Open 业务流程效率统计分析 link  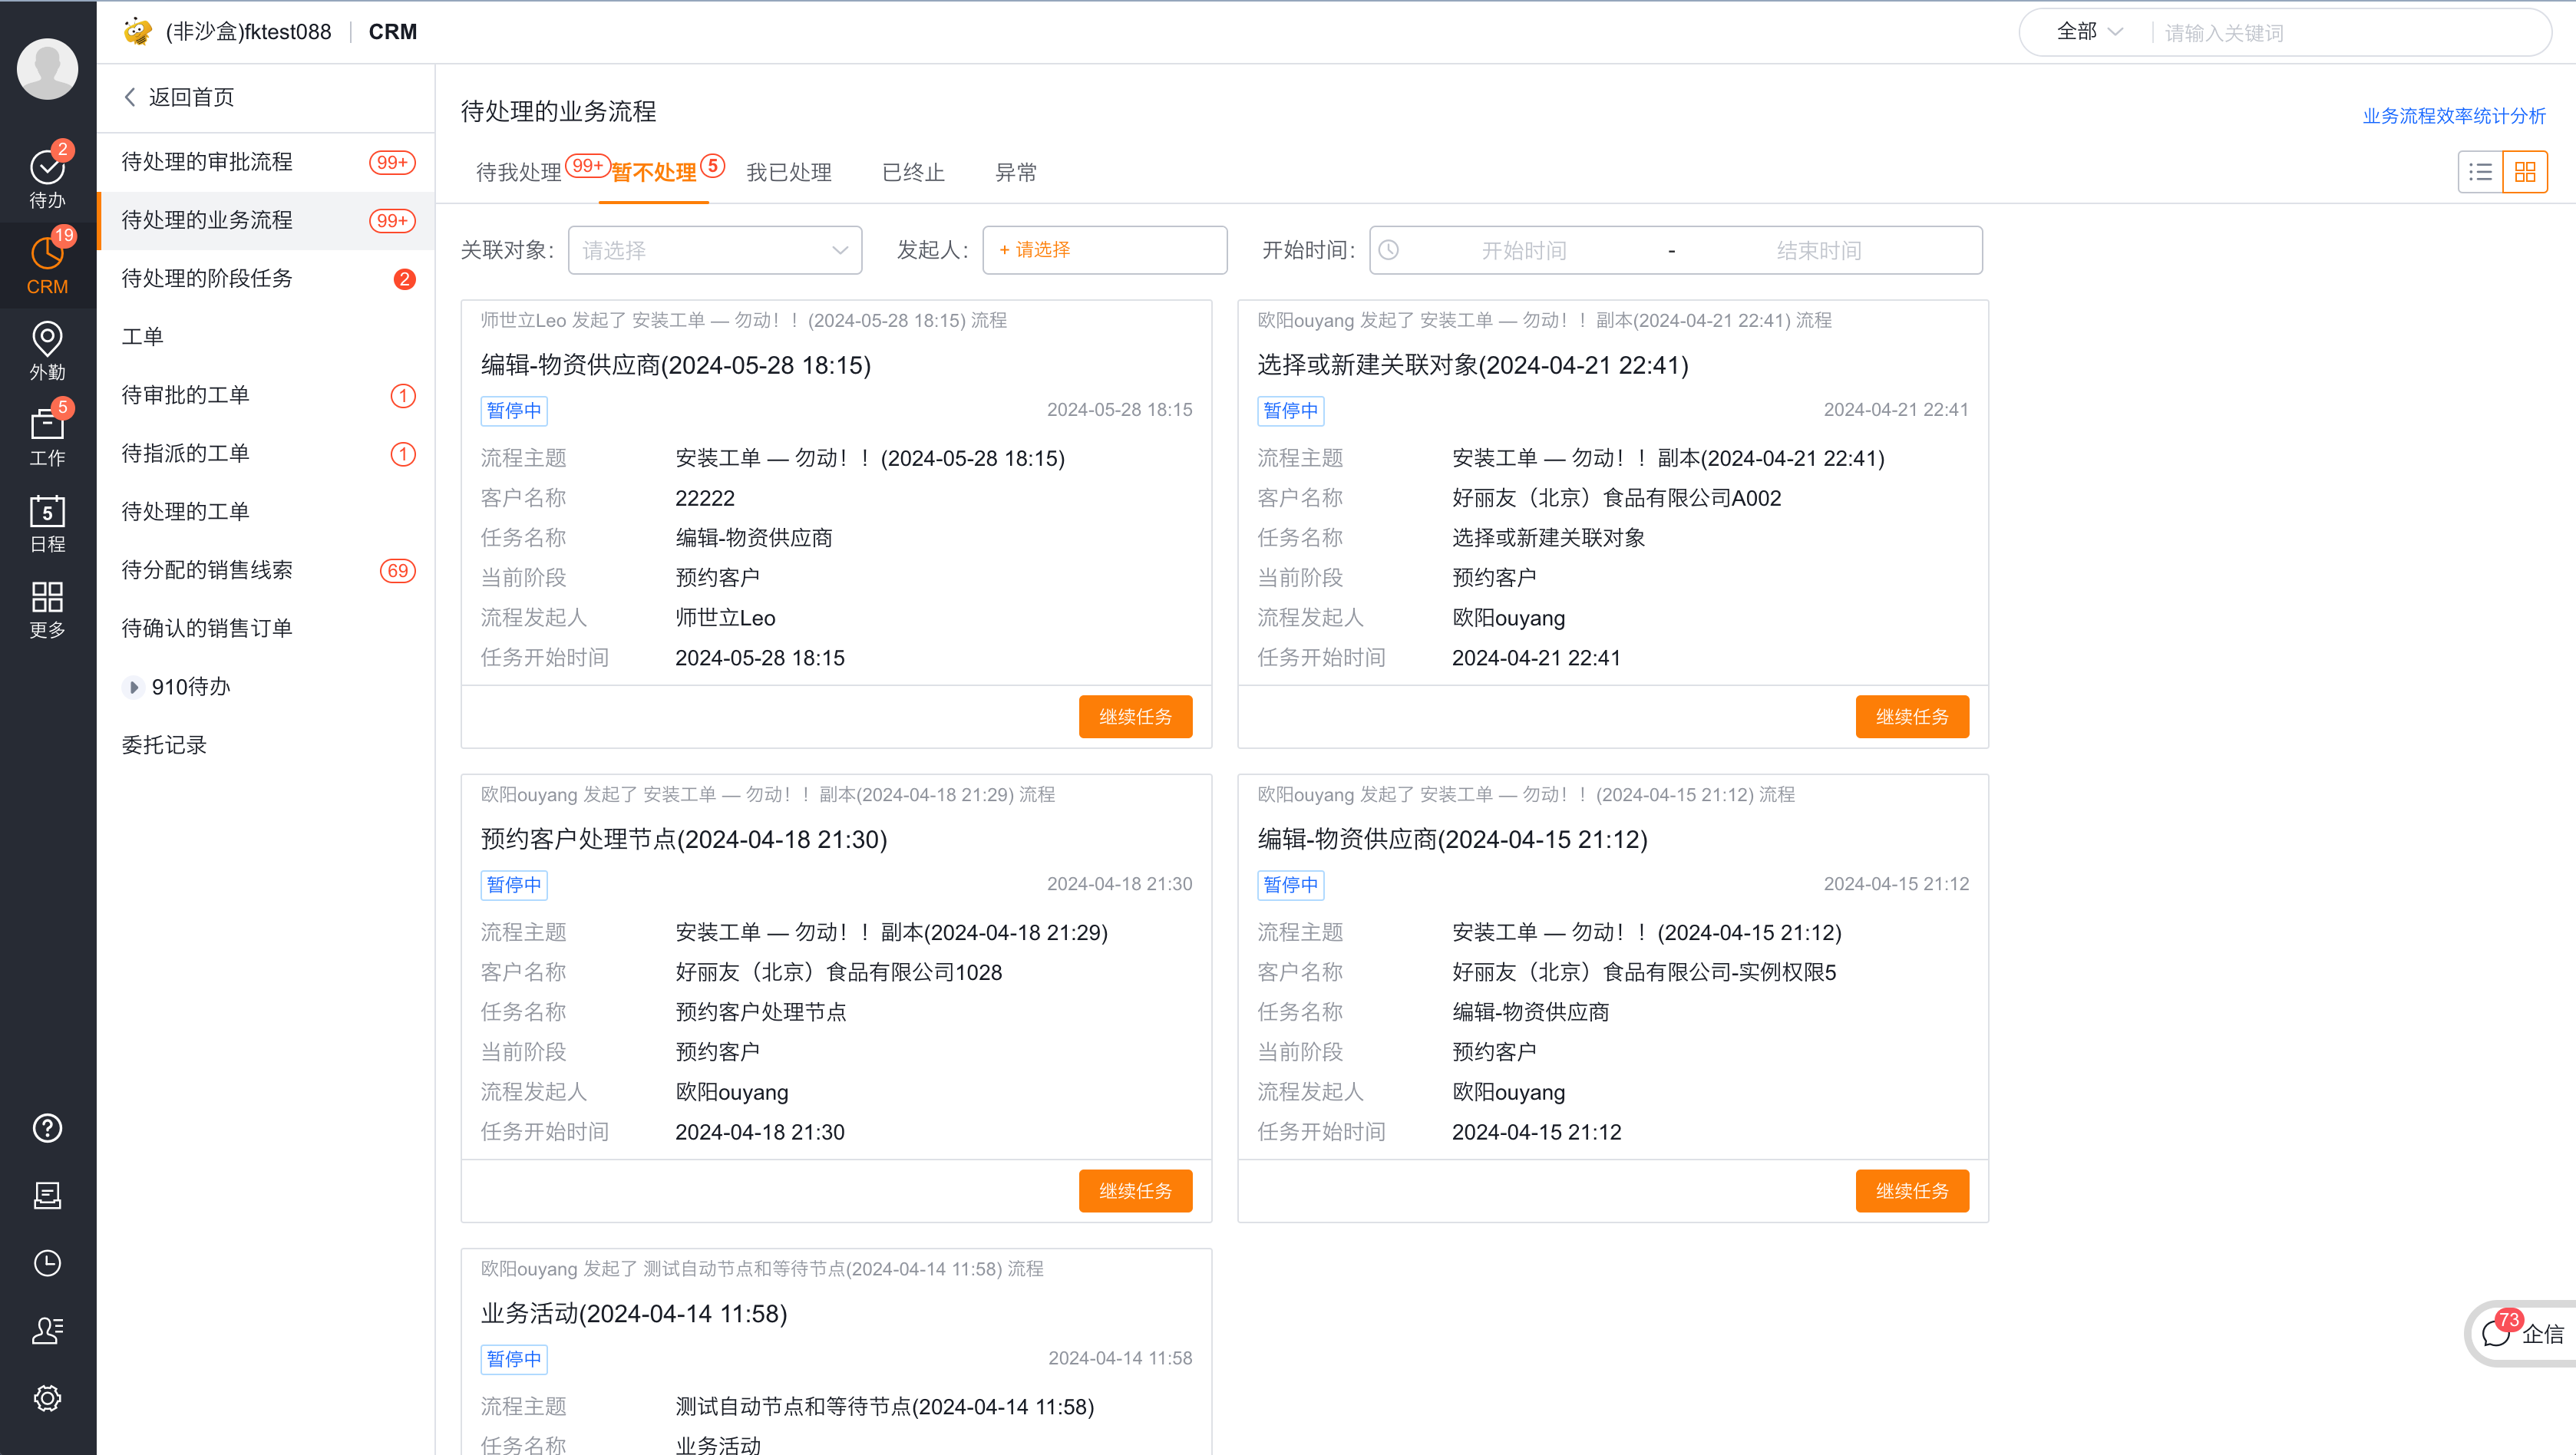pyautogui.click(x=2453, y=116)
